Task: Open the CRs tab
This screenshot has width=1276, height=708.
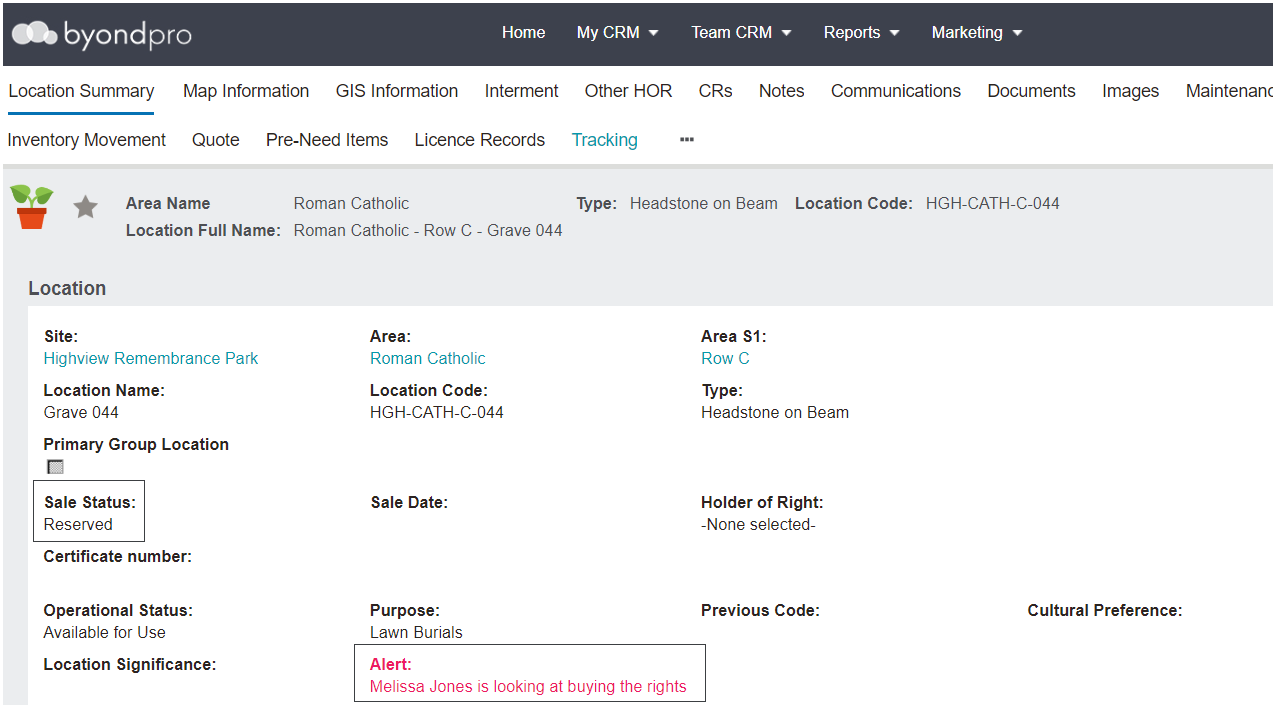Action: coord(716,91)
